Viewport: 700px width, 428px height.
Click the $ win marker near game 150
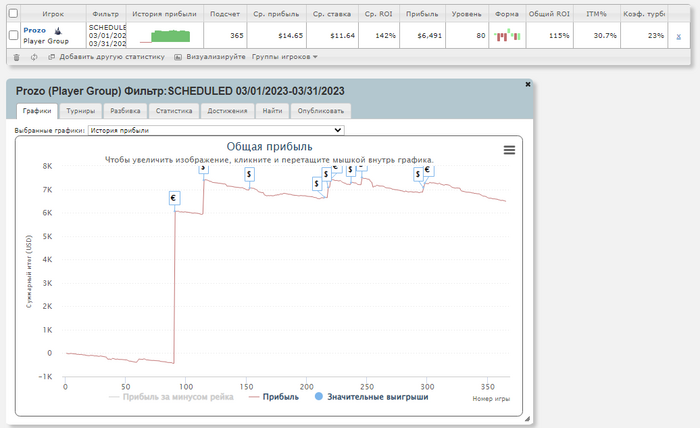249,174
